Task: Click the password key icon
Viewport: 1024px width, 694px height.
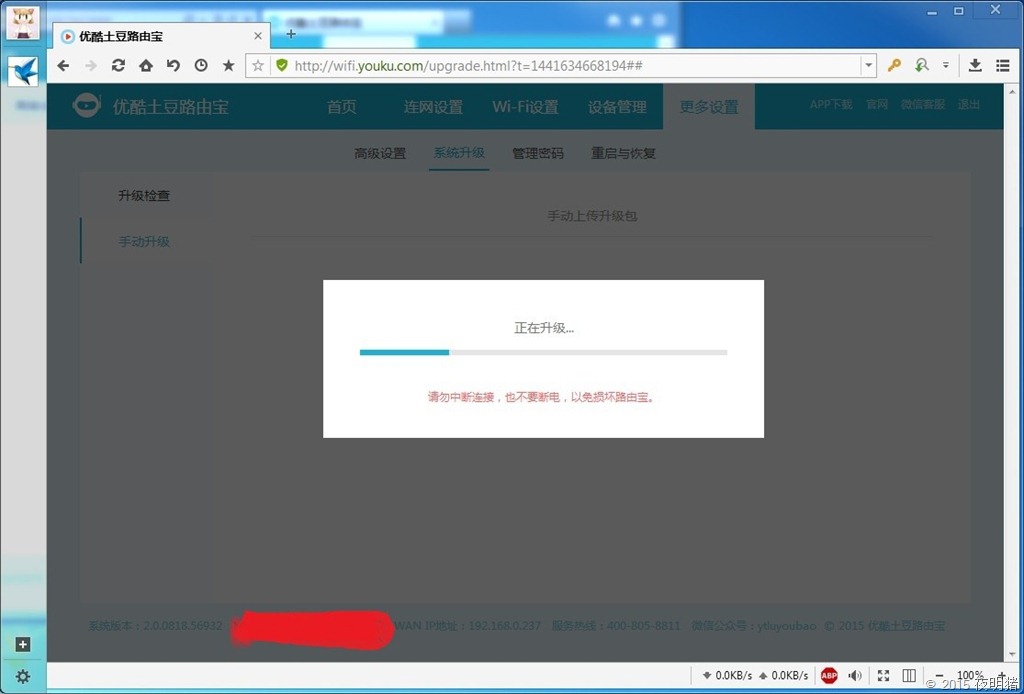Action: 895,65
